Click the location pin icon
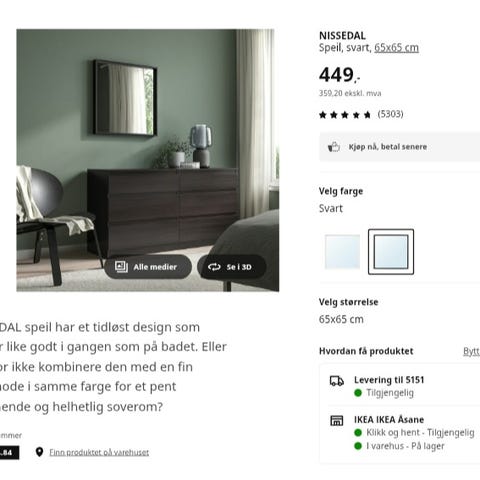This screenshot has width=480, height=480. pyautogui.click(x=39, y=452)
